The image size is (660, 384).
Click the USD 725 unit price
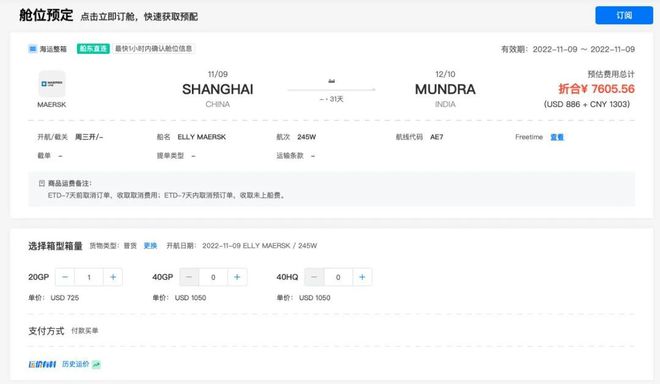(64, 298)
